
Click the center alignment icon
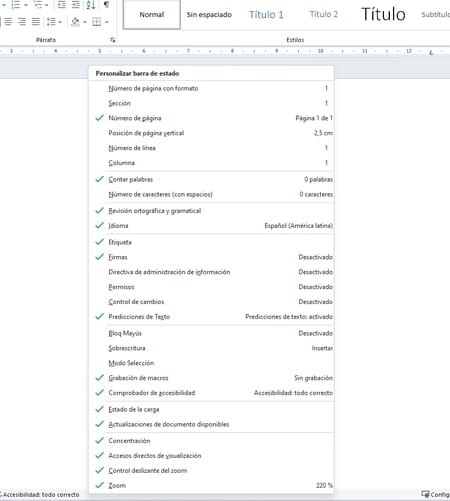tap(8, 22)
